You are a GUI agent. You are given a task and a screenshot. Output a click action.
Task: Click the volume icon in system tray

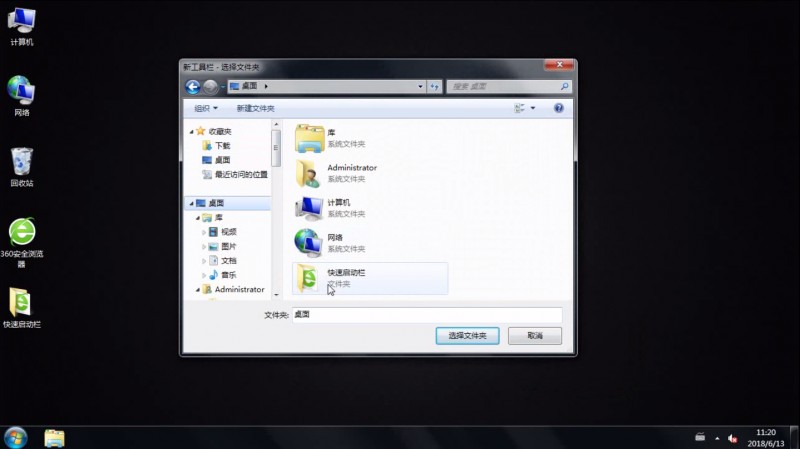click(x=733, y=438)
